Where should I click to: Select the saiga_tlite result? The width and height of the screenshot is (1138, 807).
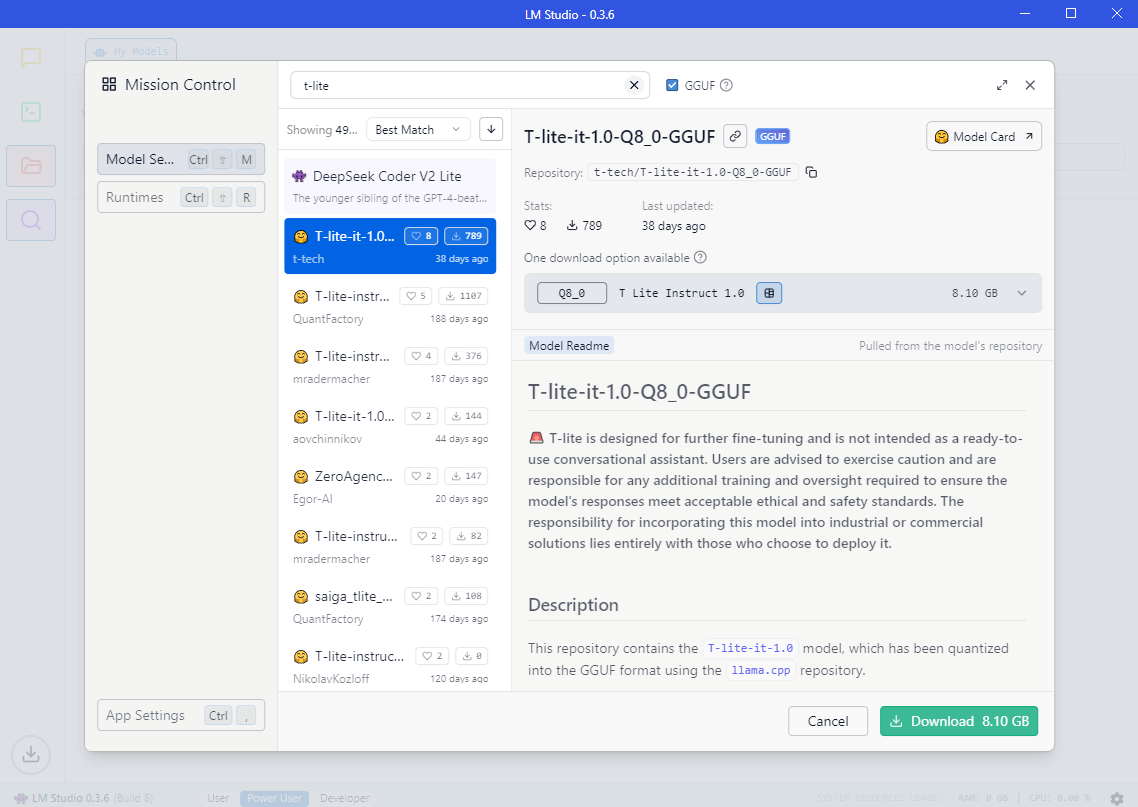390,607
